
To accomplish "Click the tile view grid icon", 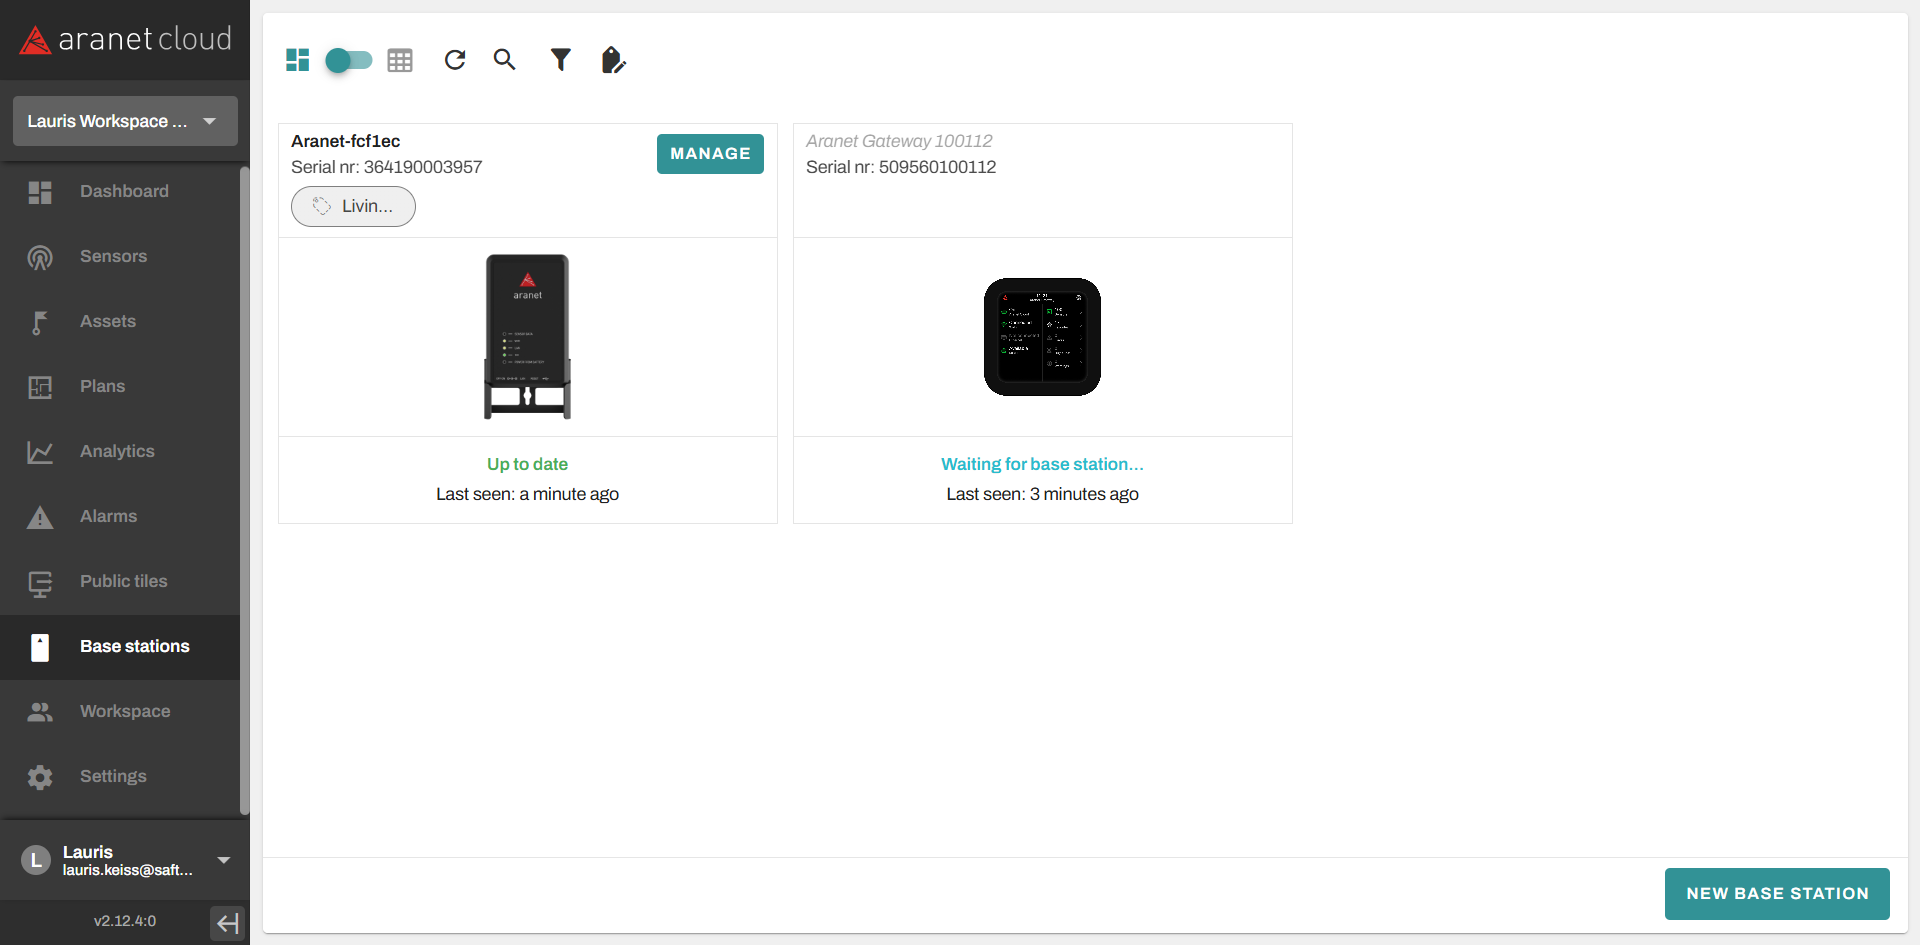I will click(297, 60).
